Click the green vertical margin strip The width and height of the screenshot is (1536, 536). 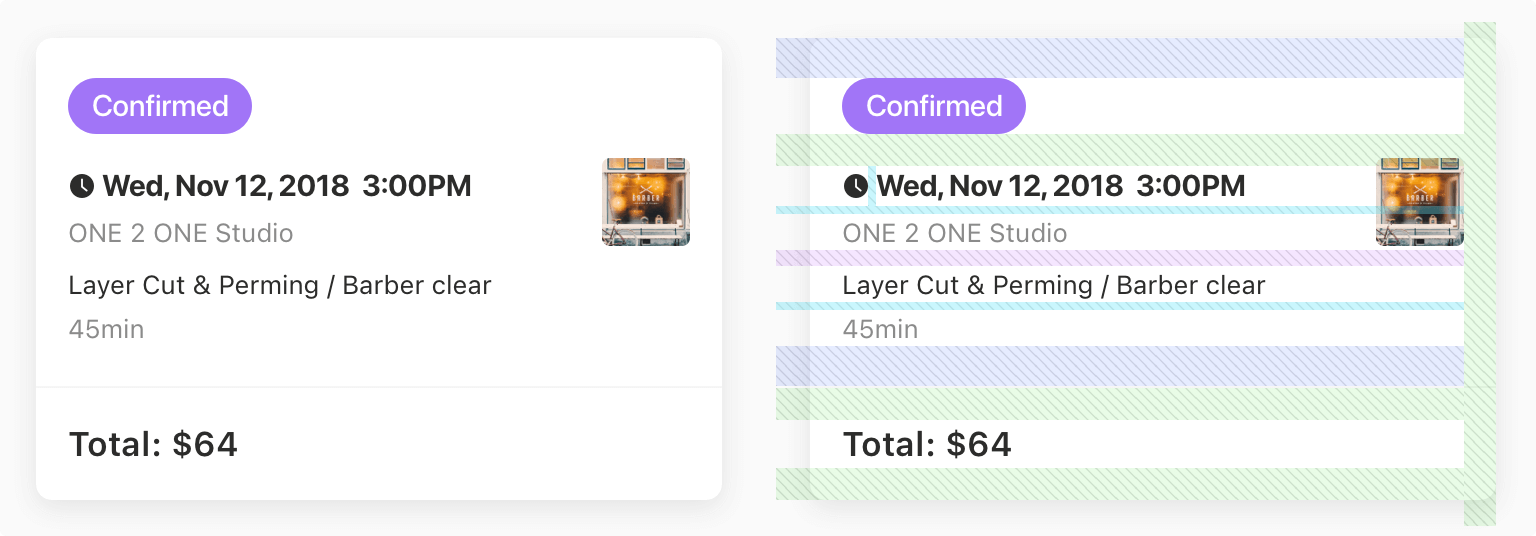(x=1480, y=274)
